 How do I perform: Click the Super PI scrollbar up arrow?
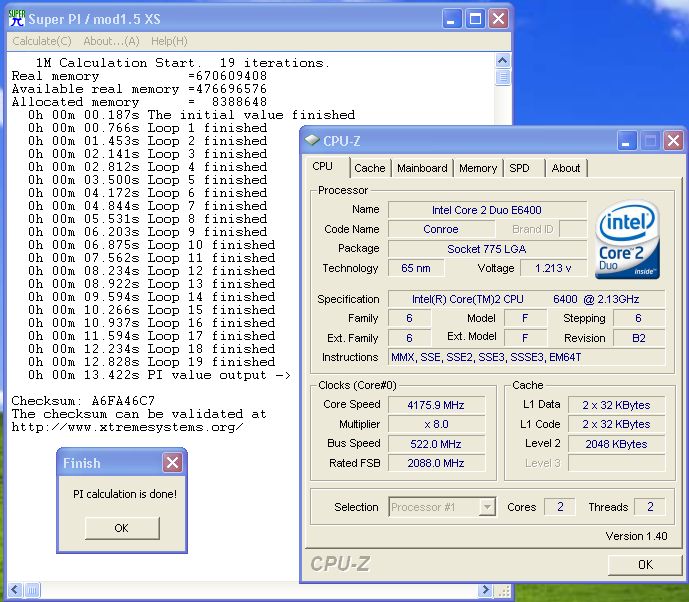coord(502,62)
